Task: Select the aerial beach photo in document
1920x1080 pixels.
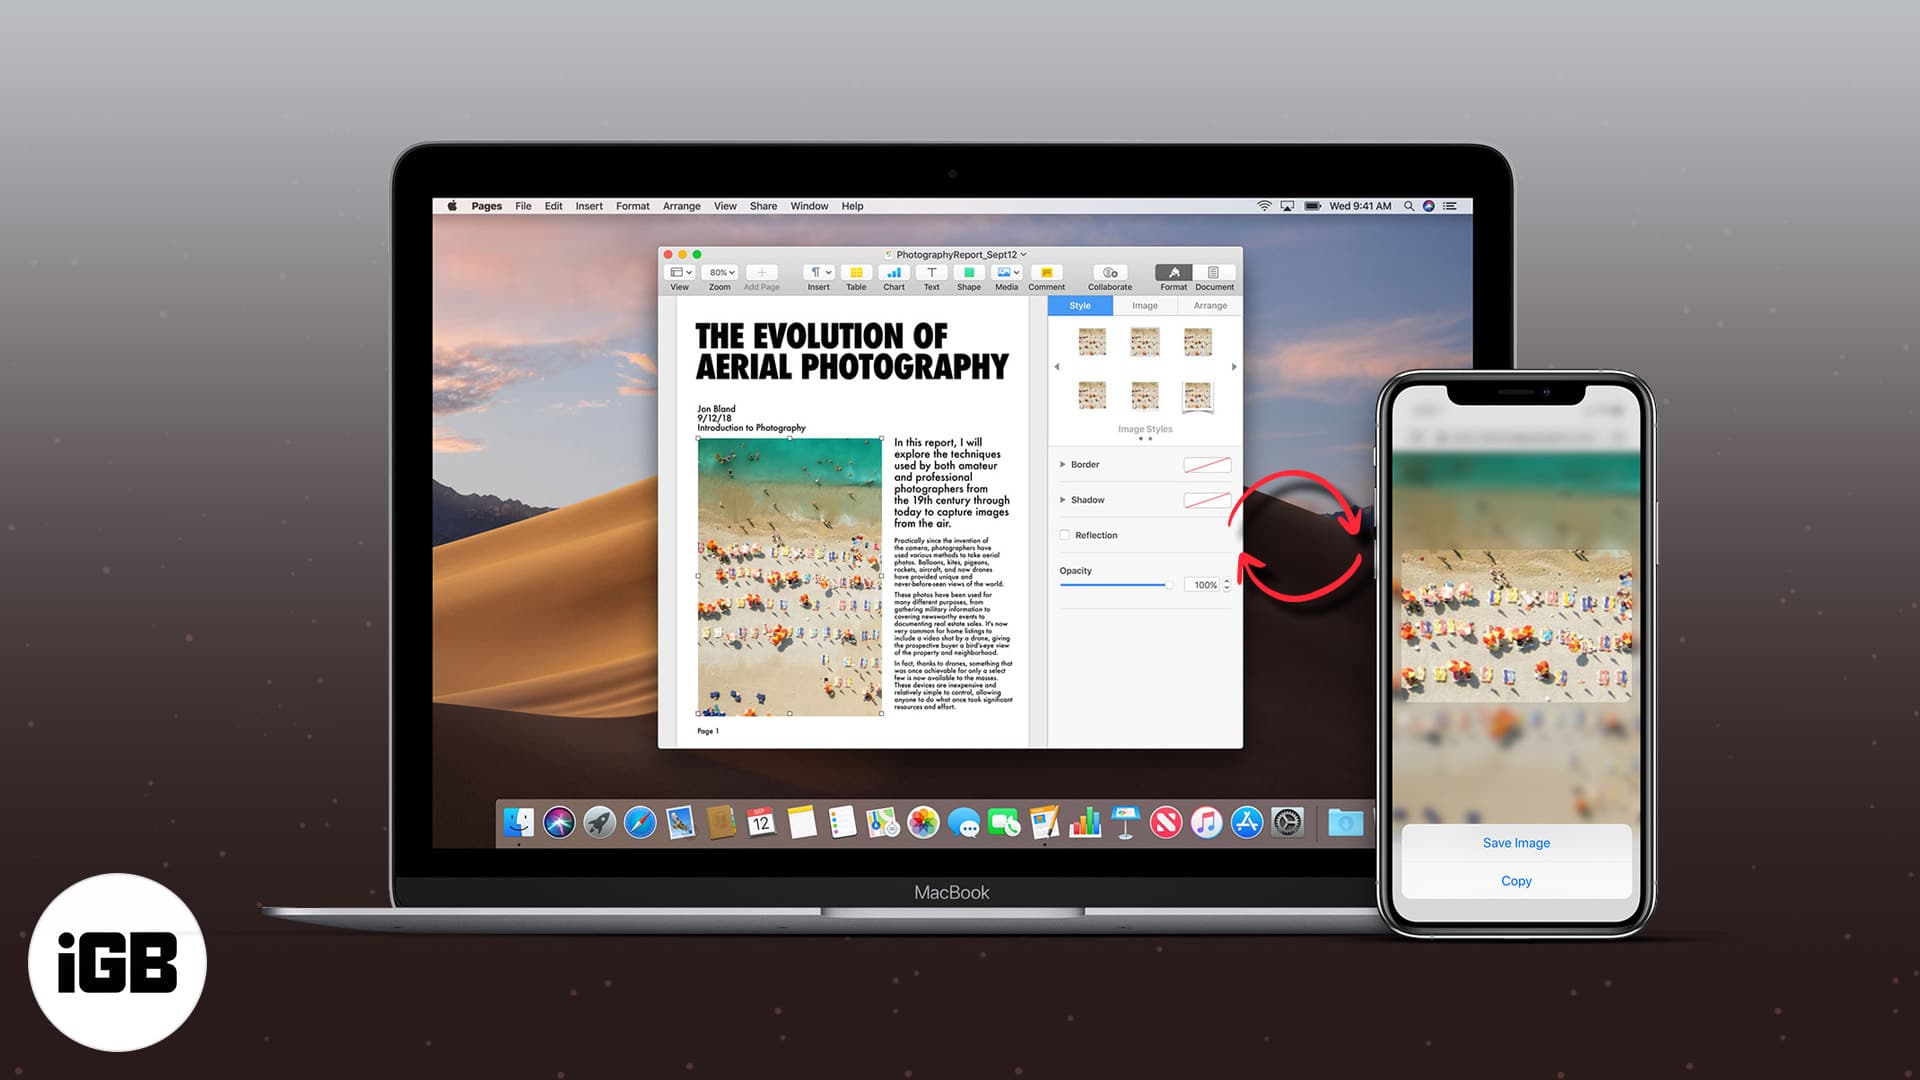Action: 790,576
